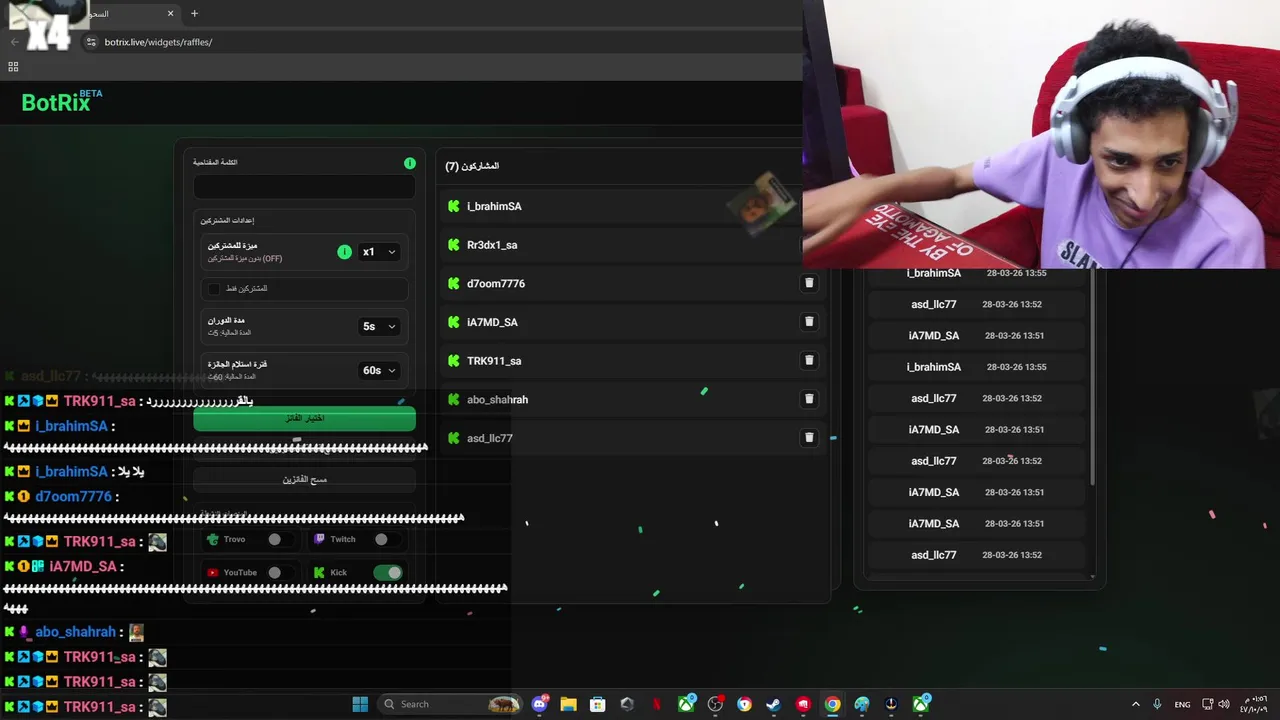Click the Kick logo next to Rr3dx1_sa
1280x720 pixels.
454,245
